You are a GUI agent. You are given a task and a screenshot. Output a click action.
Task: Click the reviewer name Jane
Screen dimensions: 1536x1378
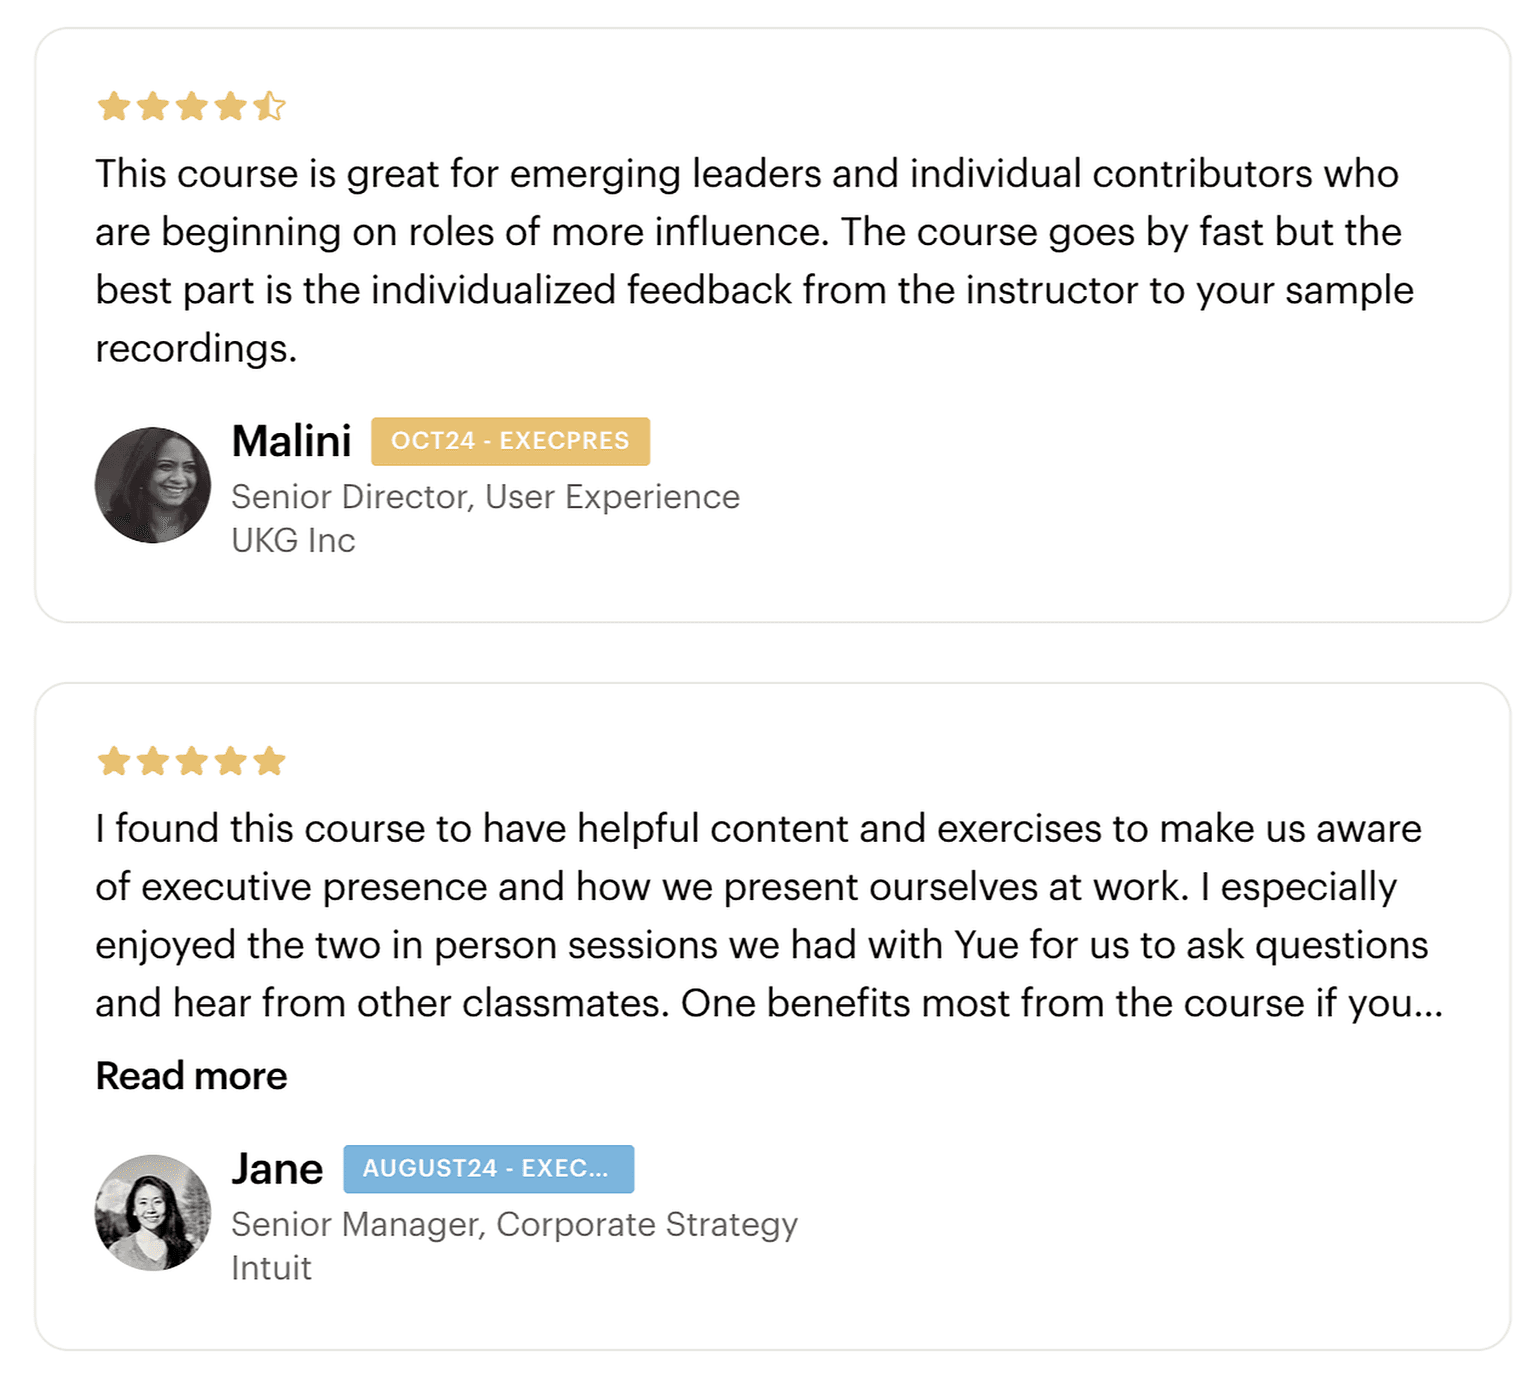click(277, 1169)
